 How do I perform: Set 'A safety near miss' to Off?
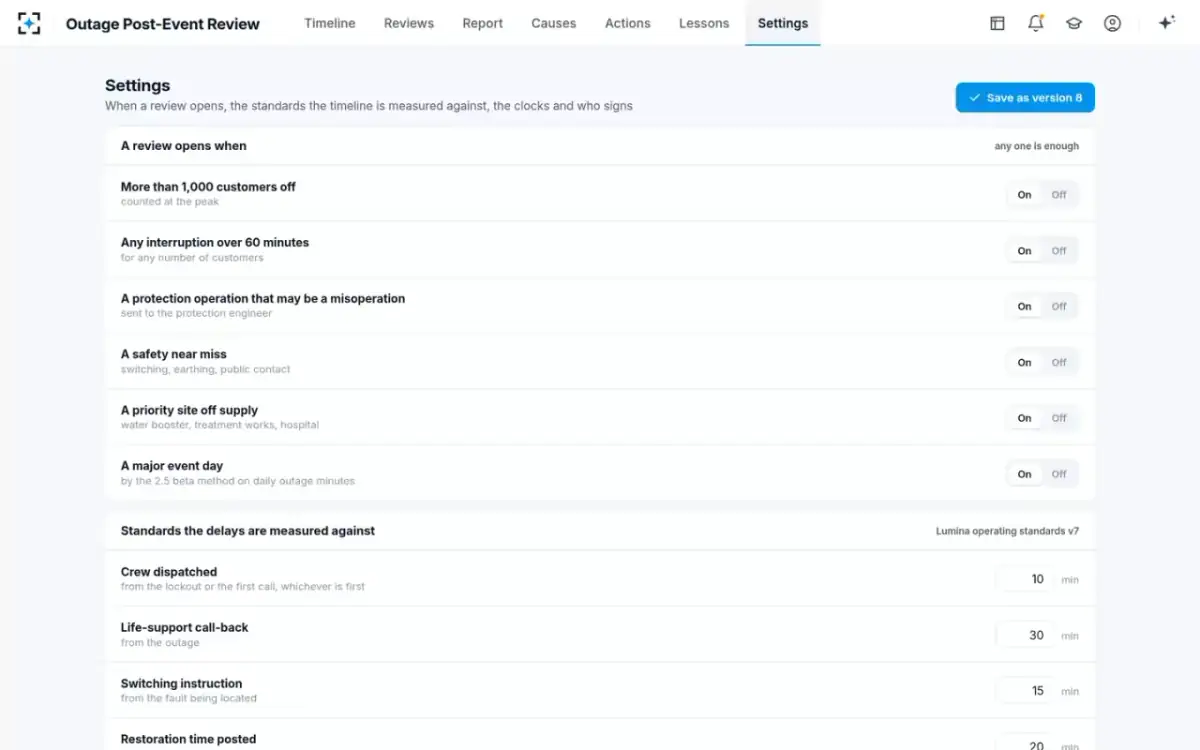[x=1059, y=363]
